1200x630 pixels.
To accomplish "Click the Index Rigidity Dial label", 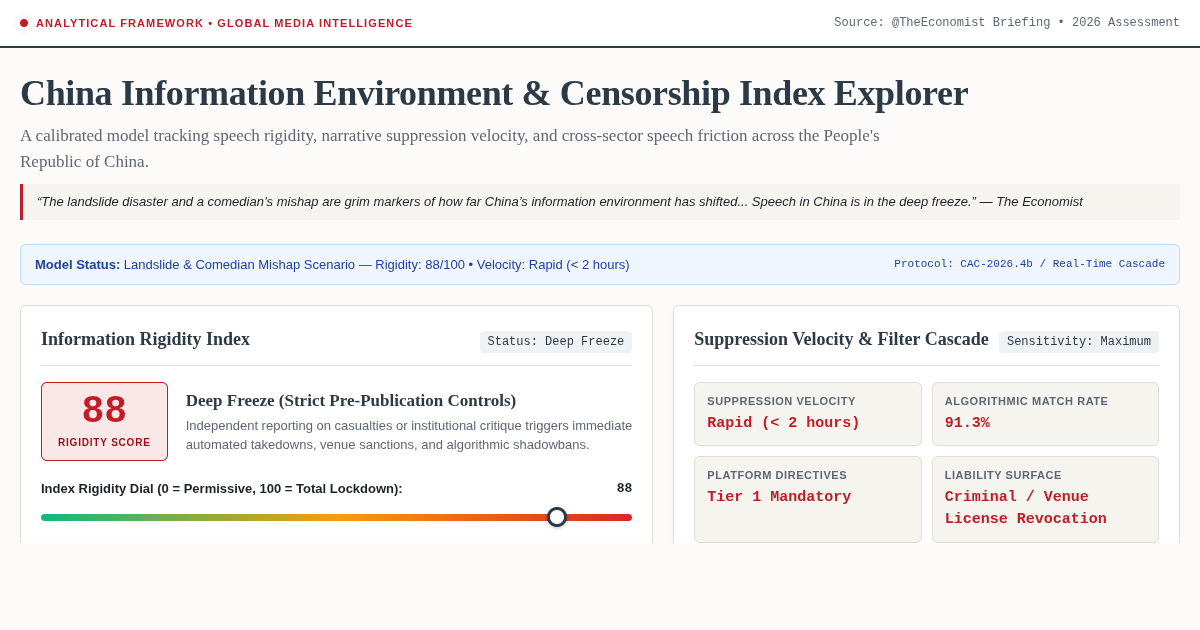I will tap(222, 488).
